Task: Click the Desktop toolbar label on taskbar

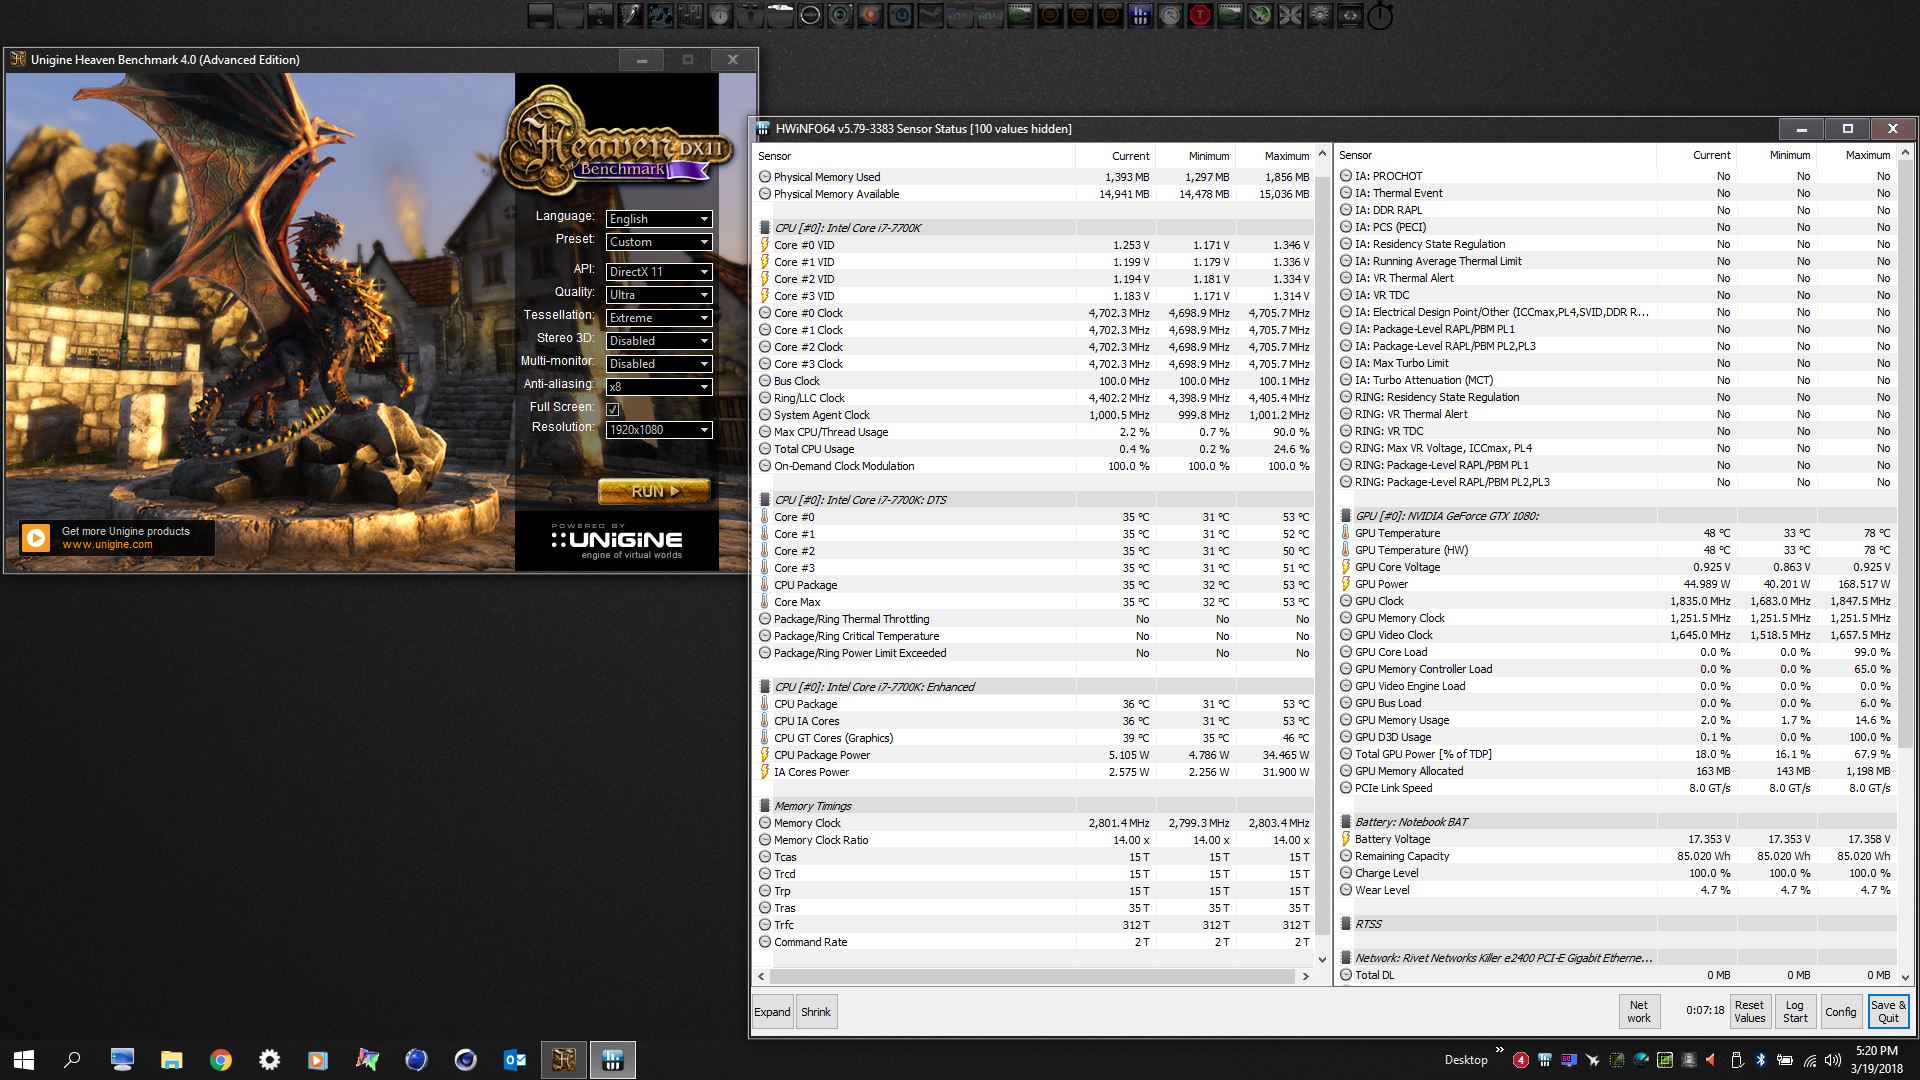Action: coord(1466,1060)
